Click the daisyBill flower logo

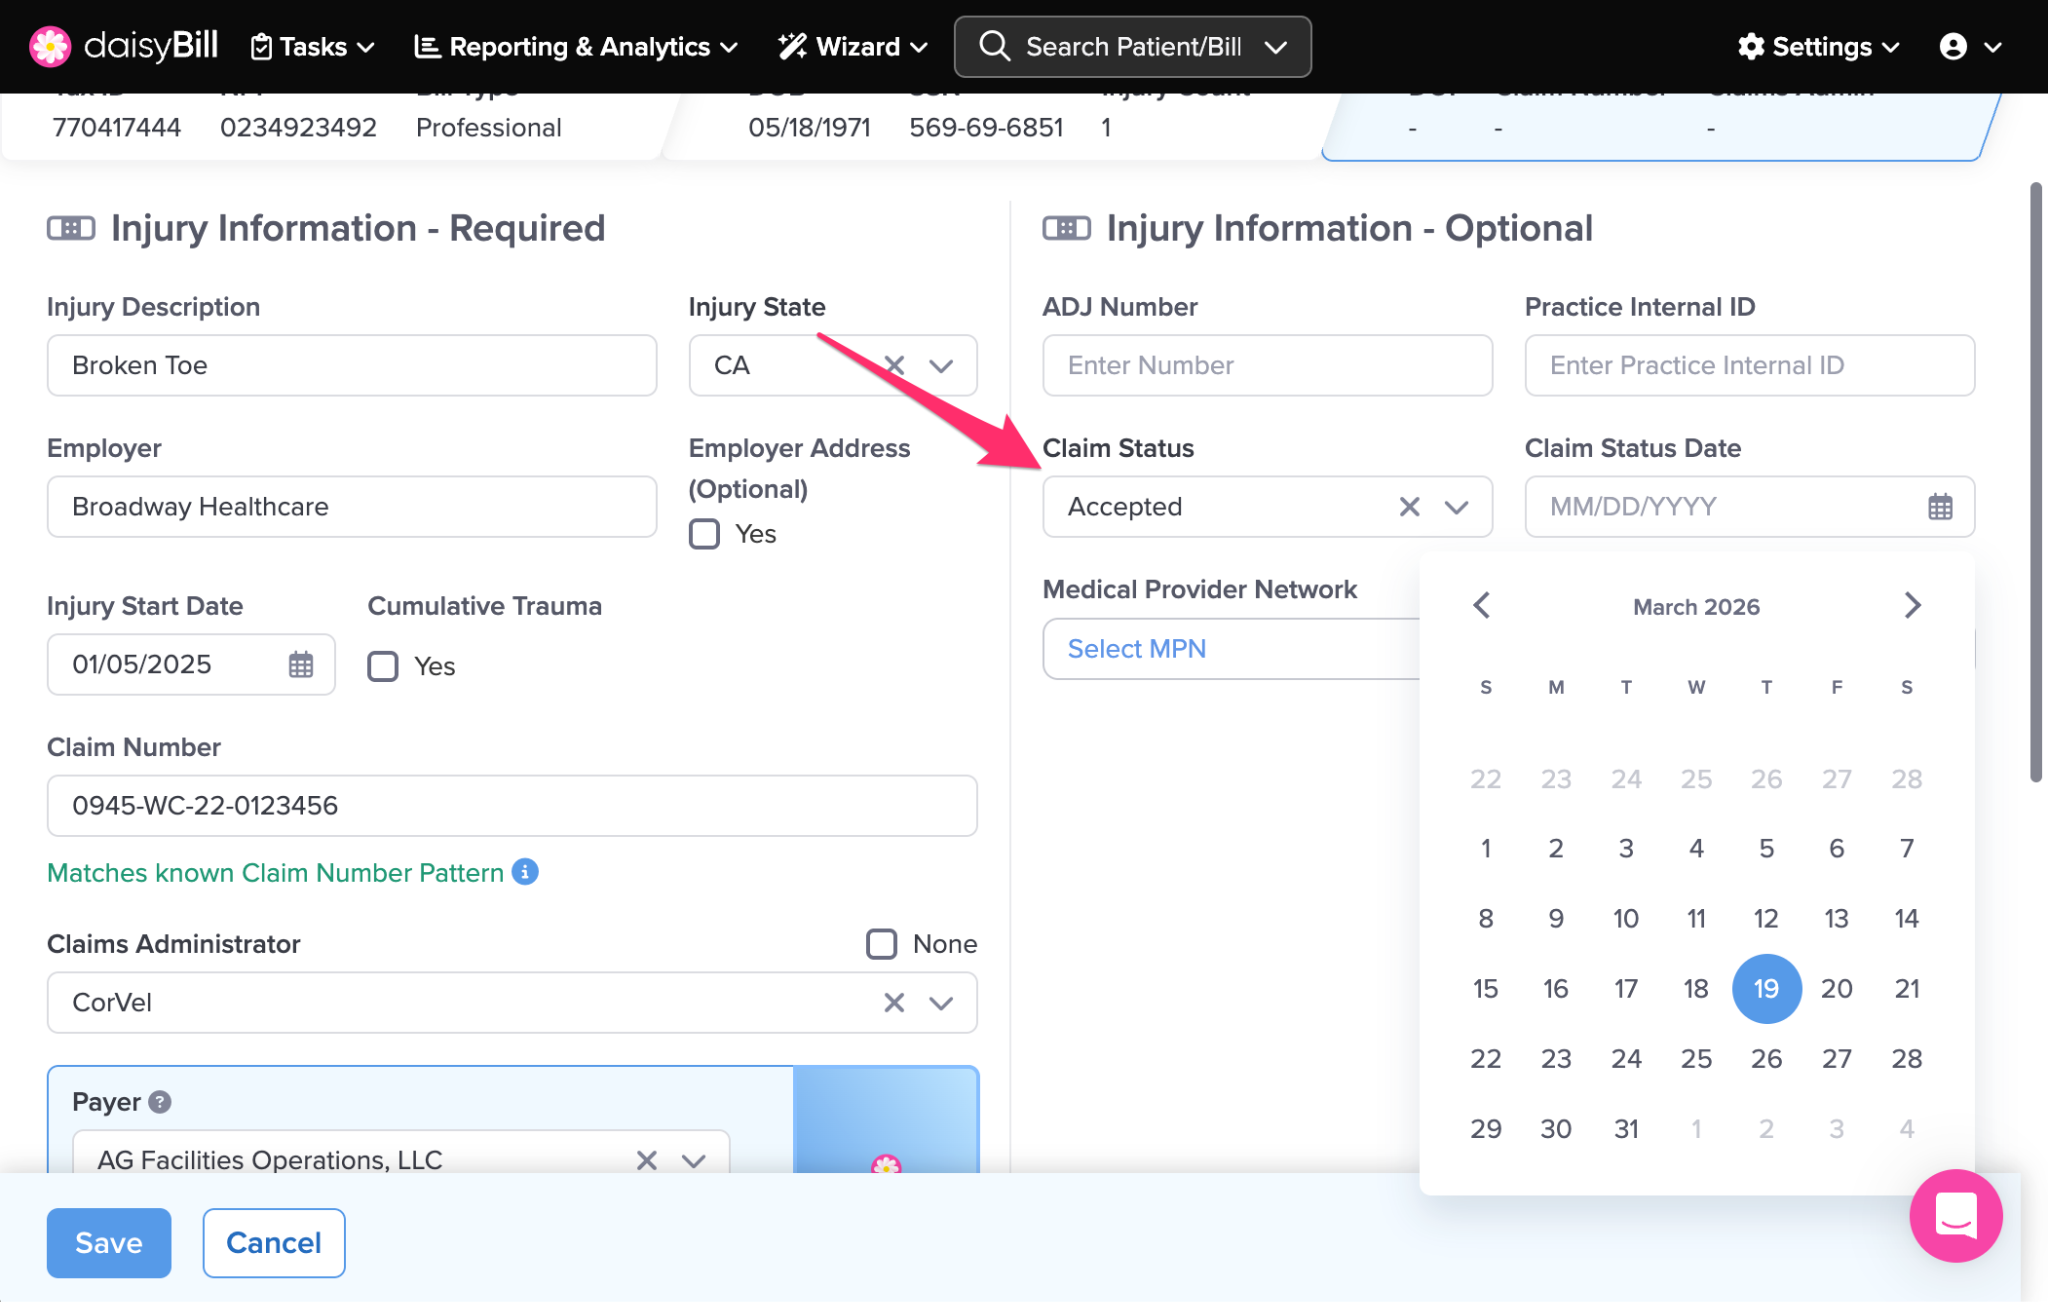click(50, 46)
